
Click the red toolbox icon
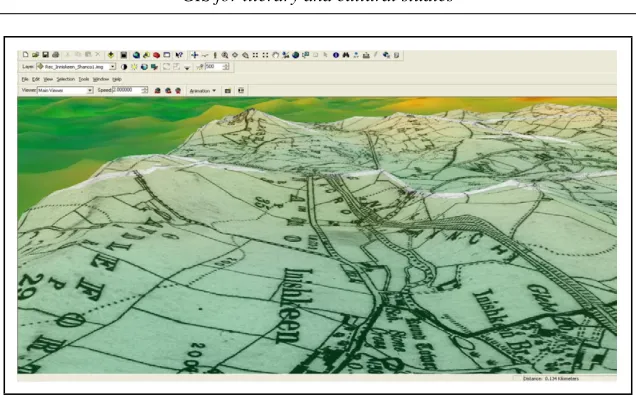pyautogui.click(x=156, y=55)
